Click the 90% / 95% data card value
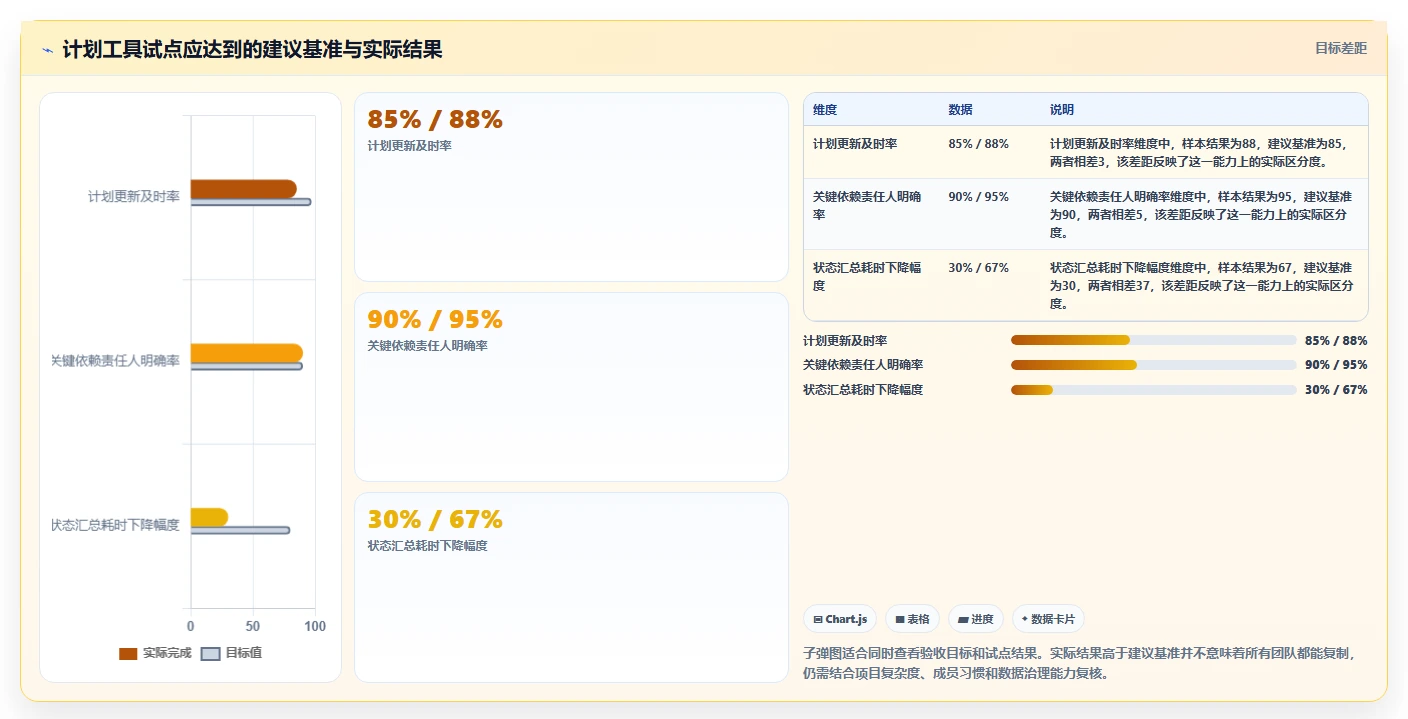The height and width of the screenshot is (719, 1408). click(435, 320)
